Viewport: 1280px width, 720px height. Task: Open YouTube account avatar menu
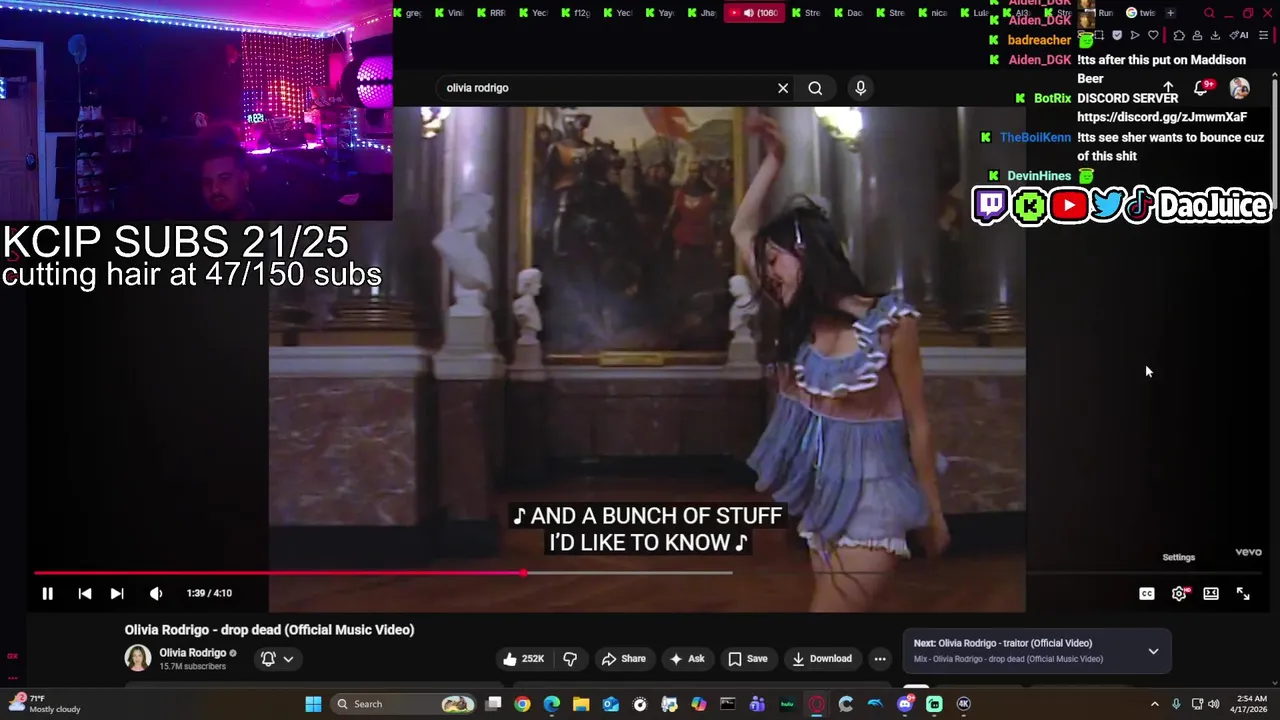[1239, 88]
